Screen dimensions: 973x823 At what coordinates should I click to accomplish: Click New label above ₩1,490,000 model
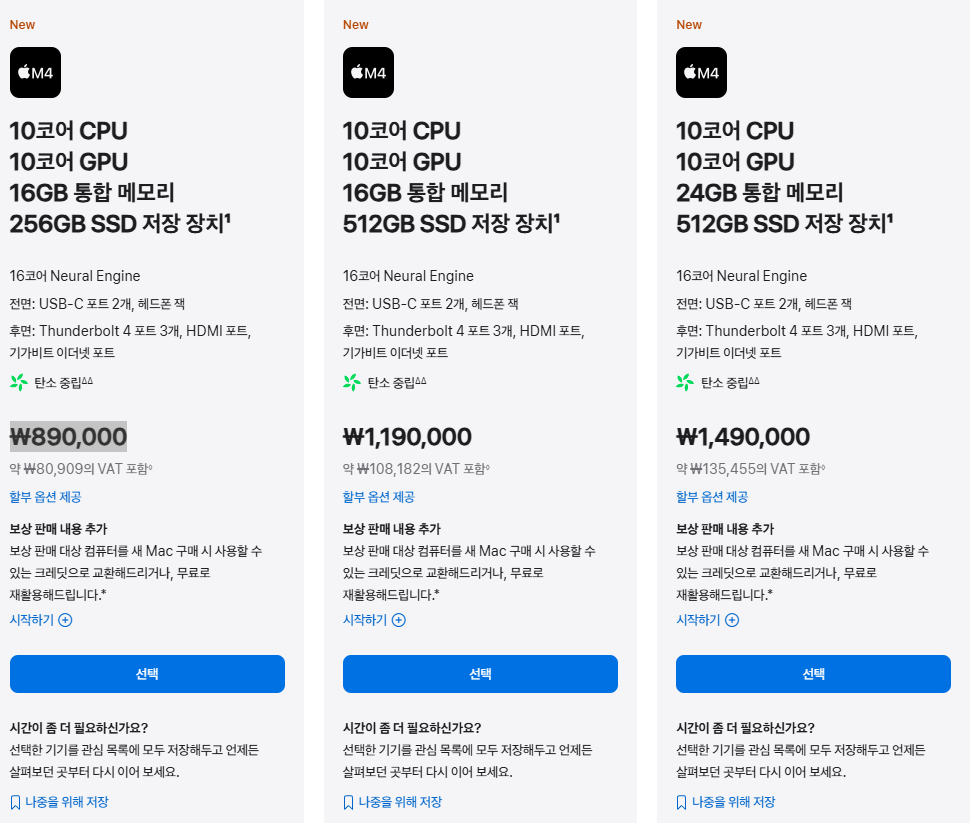(x=689, y=25)
